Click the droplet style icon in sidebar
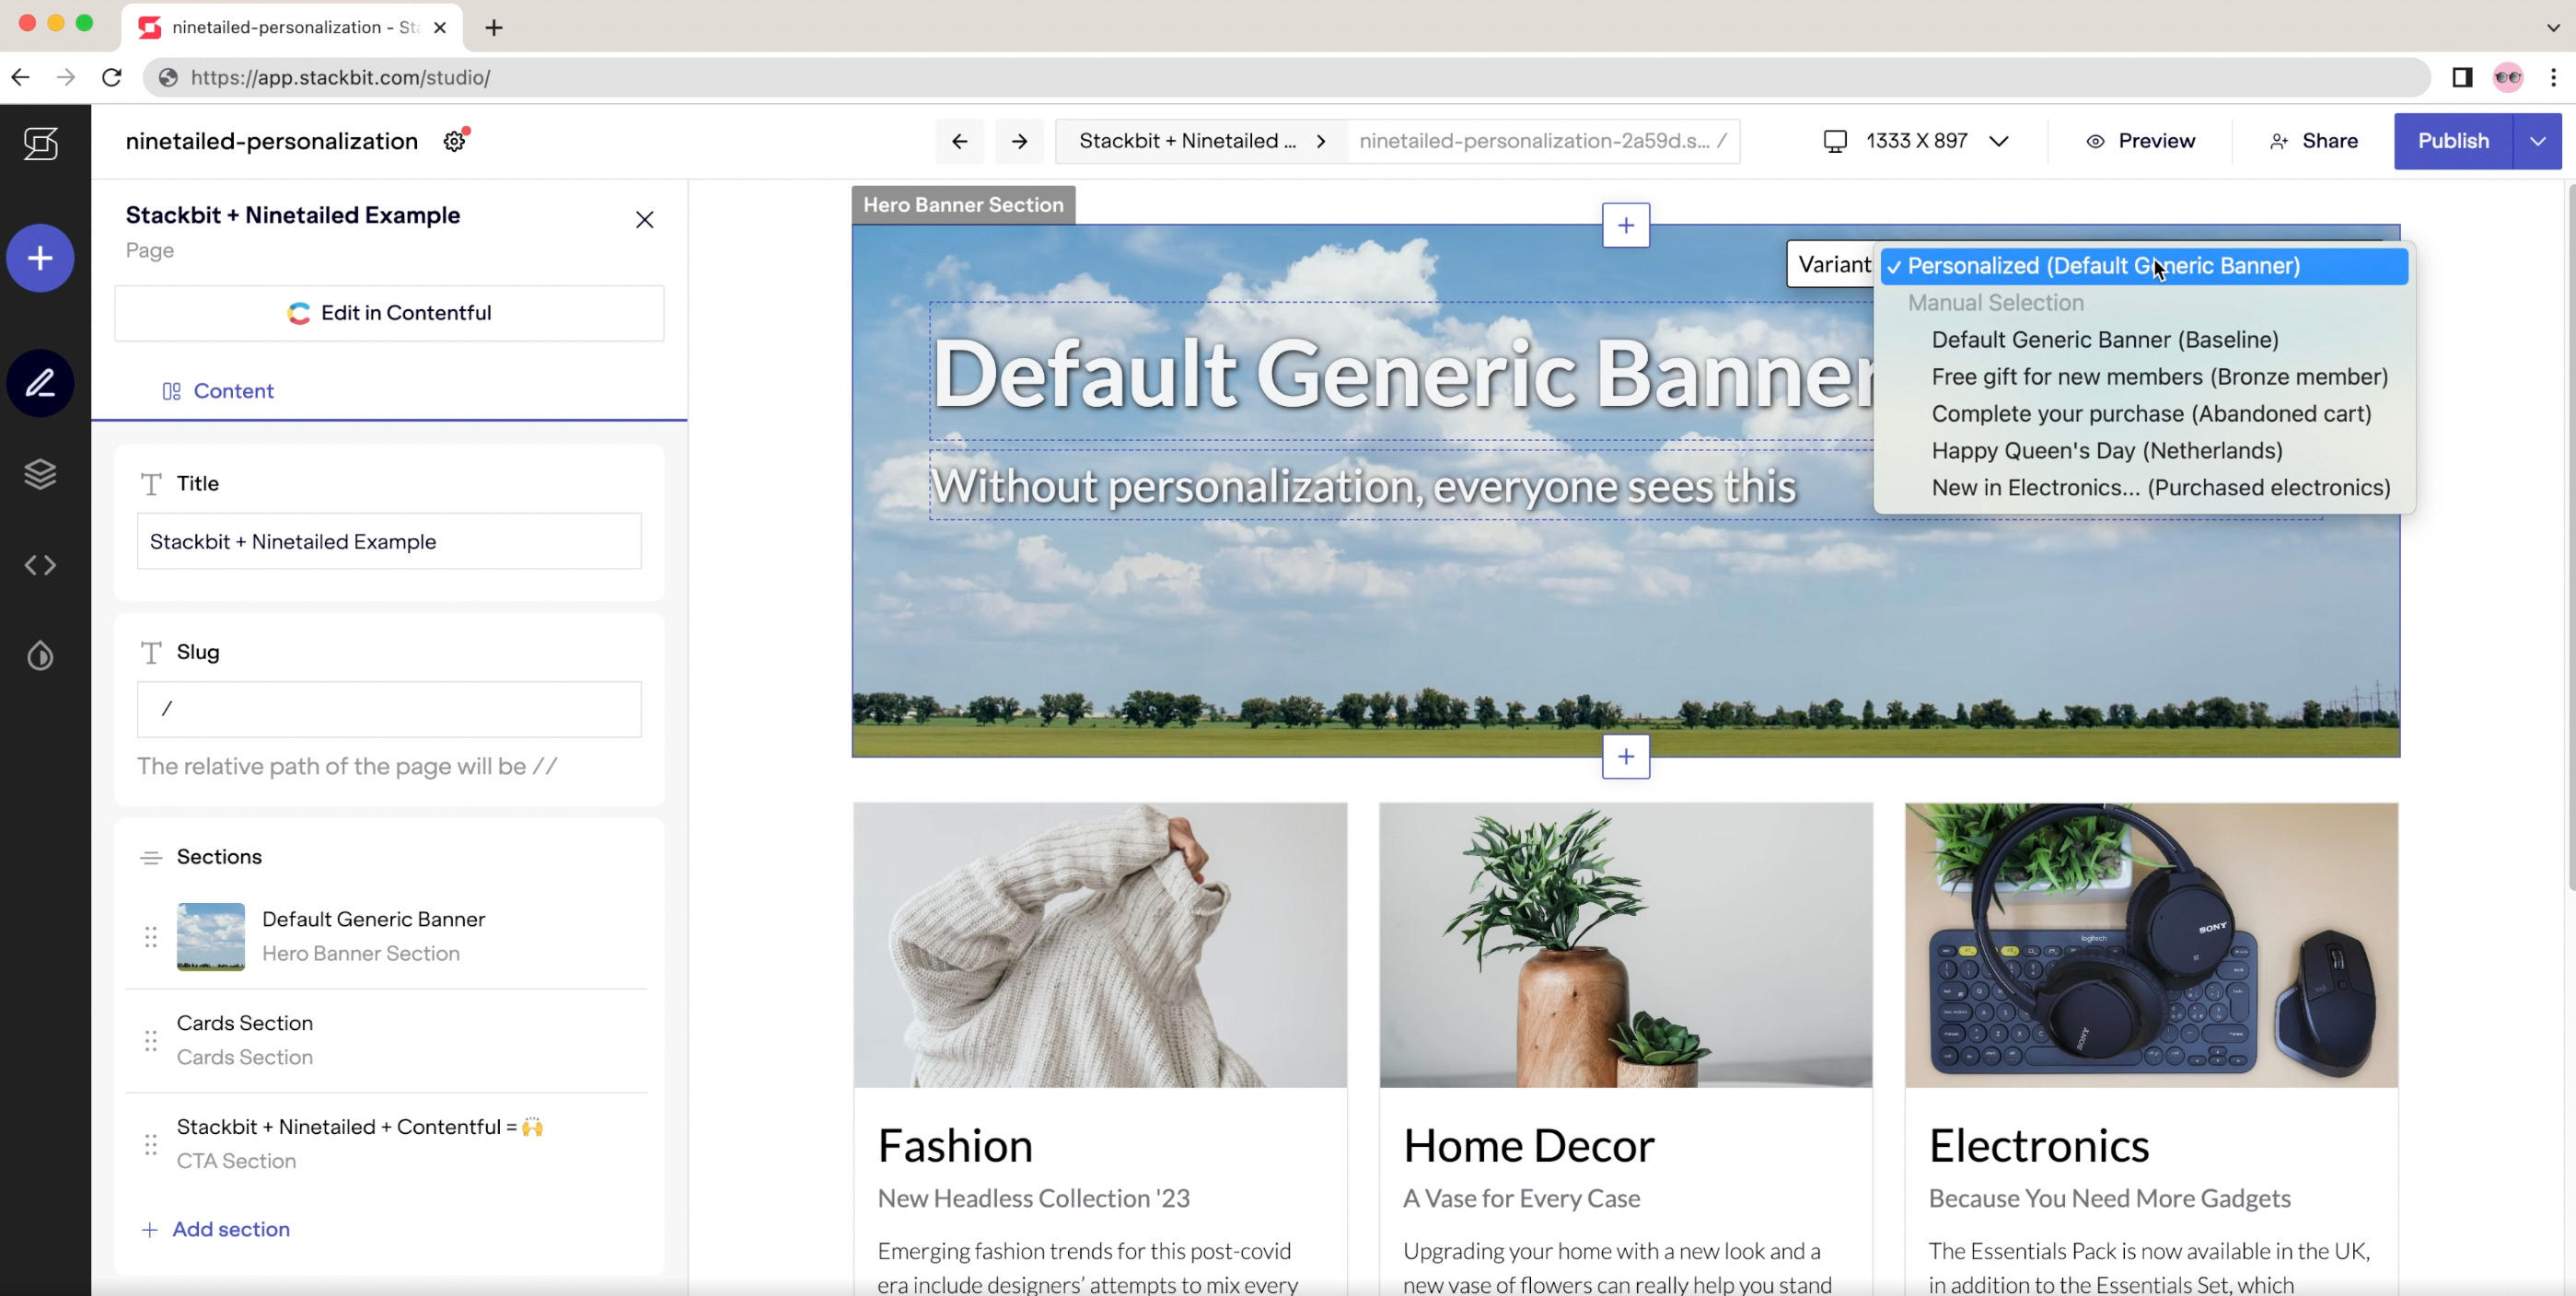The height and width of the screenshot is (1296, 2576). (40, 656)
